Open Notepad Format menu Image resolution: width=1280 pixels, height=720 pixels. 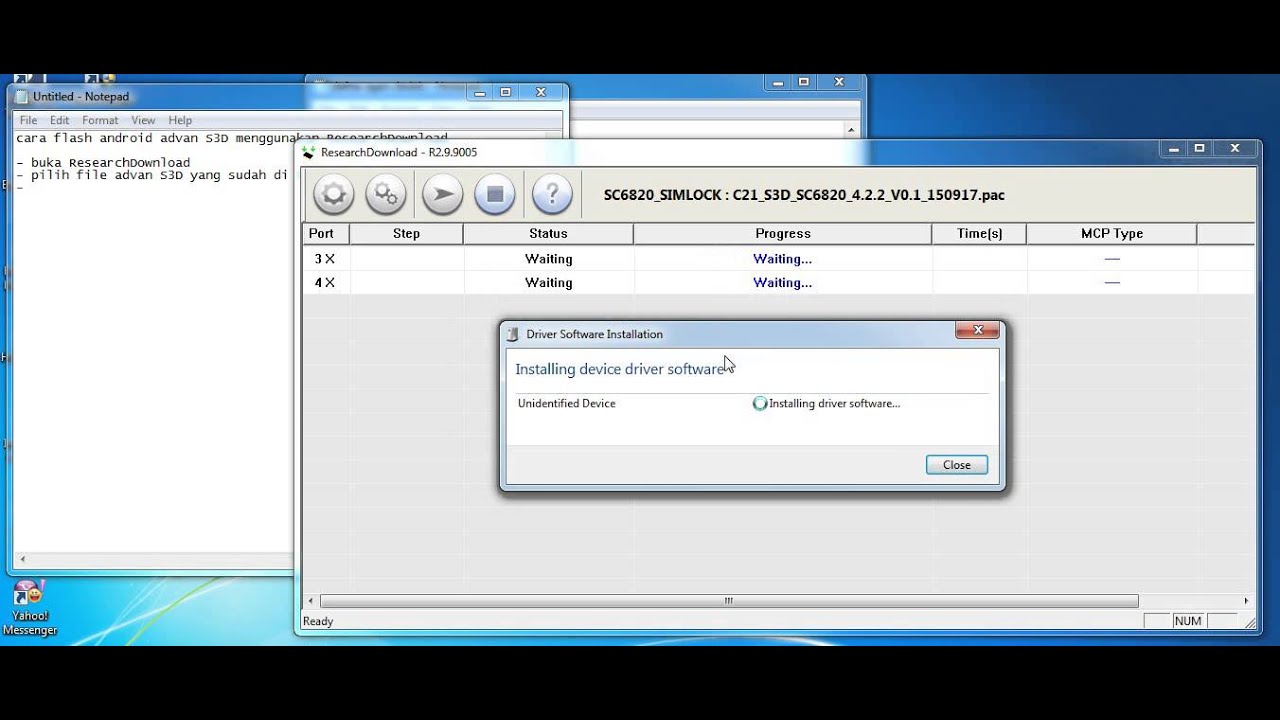coord(100,120)
